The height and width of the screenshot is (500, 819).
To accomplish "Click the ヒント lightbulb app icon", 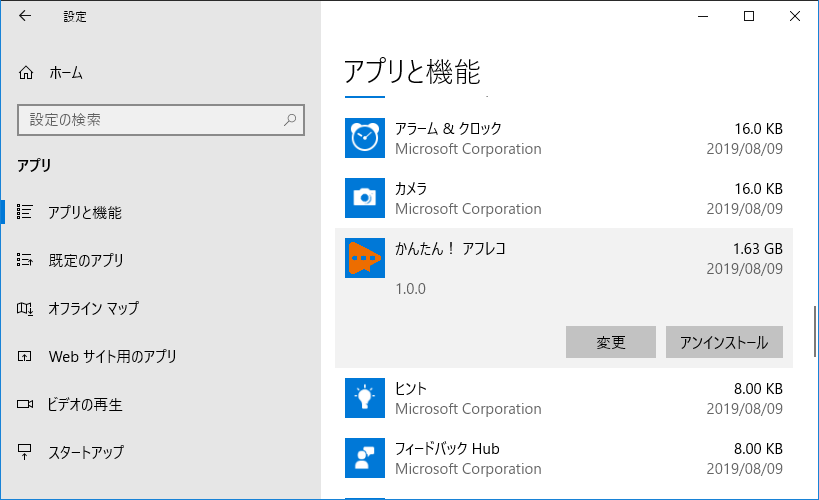I will click(x=365, y=398).
